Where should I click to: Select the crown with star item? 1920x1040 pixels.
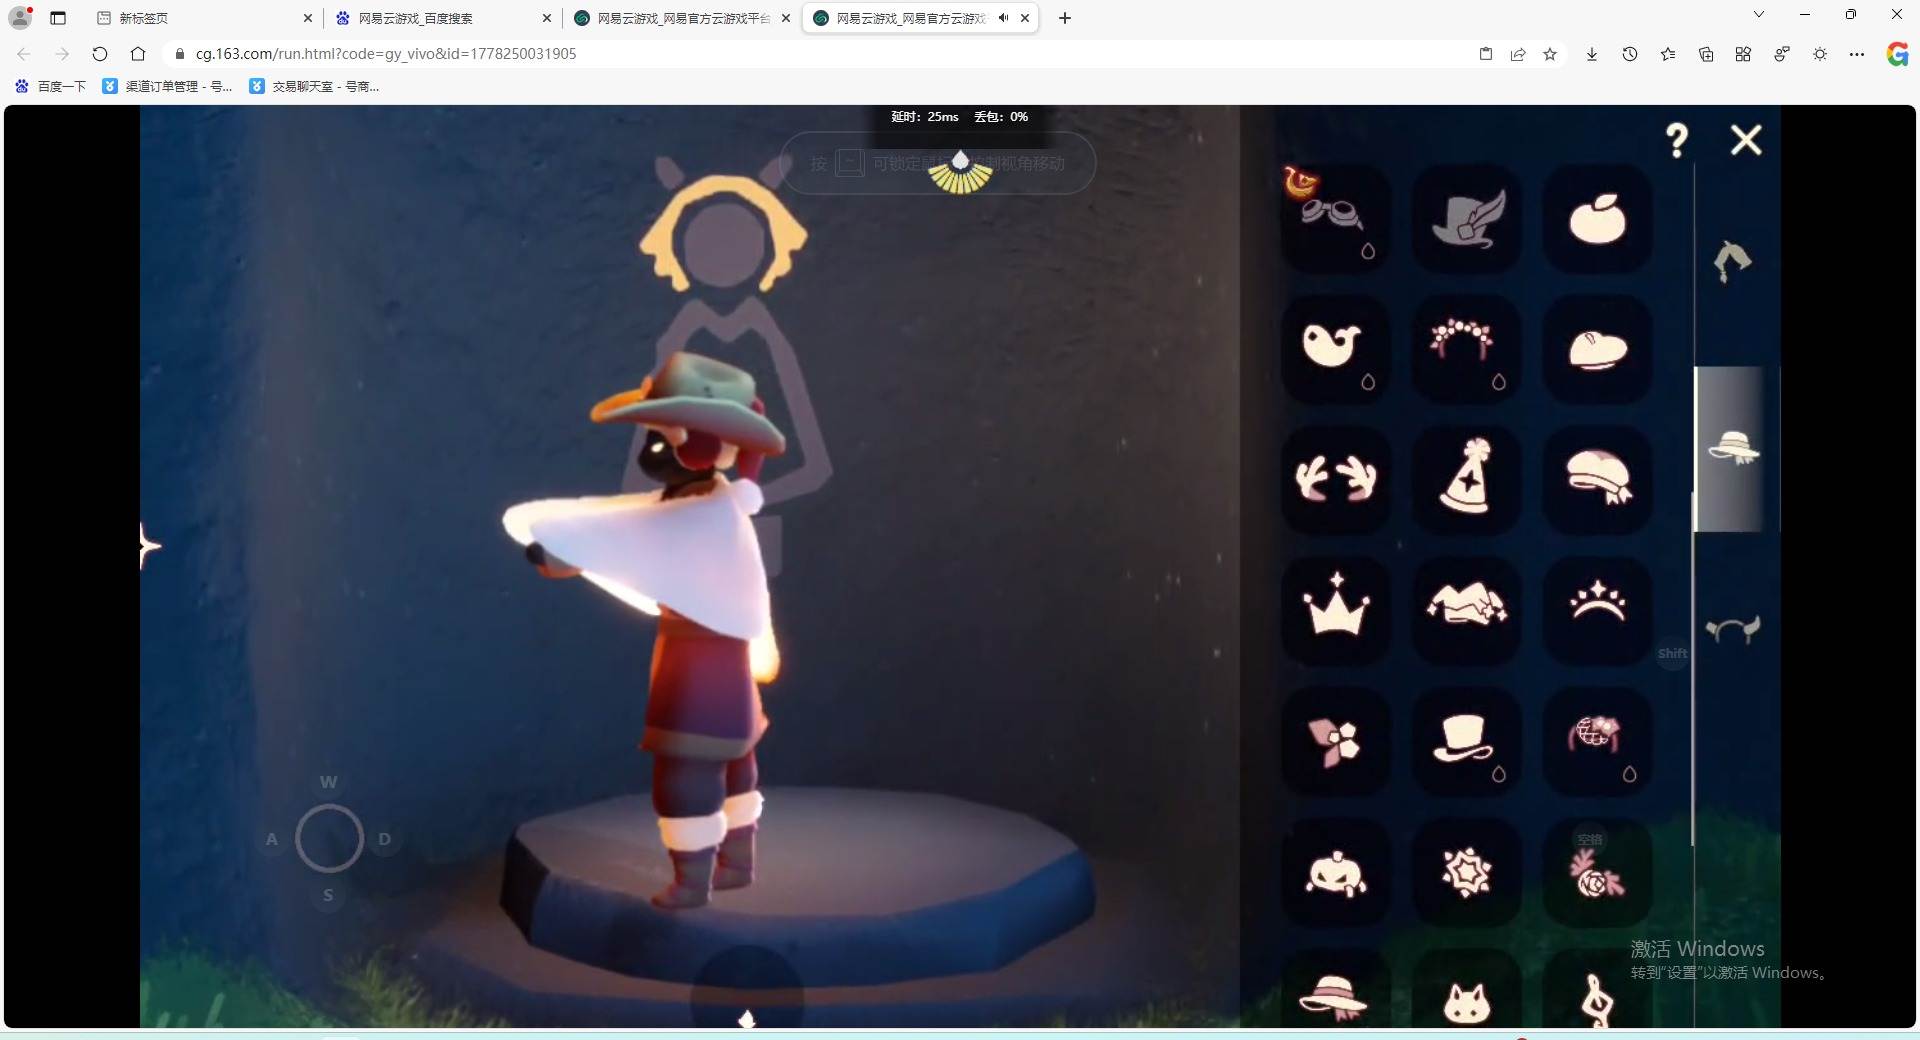(1335, 610)
